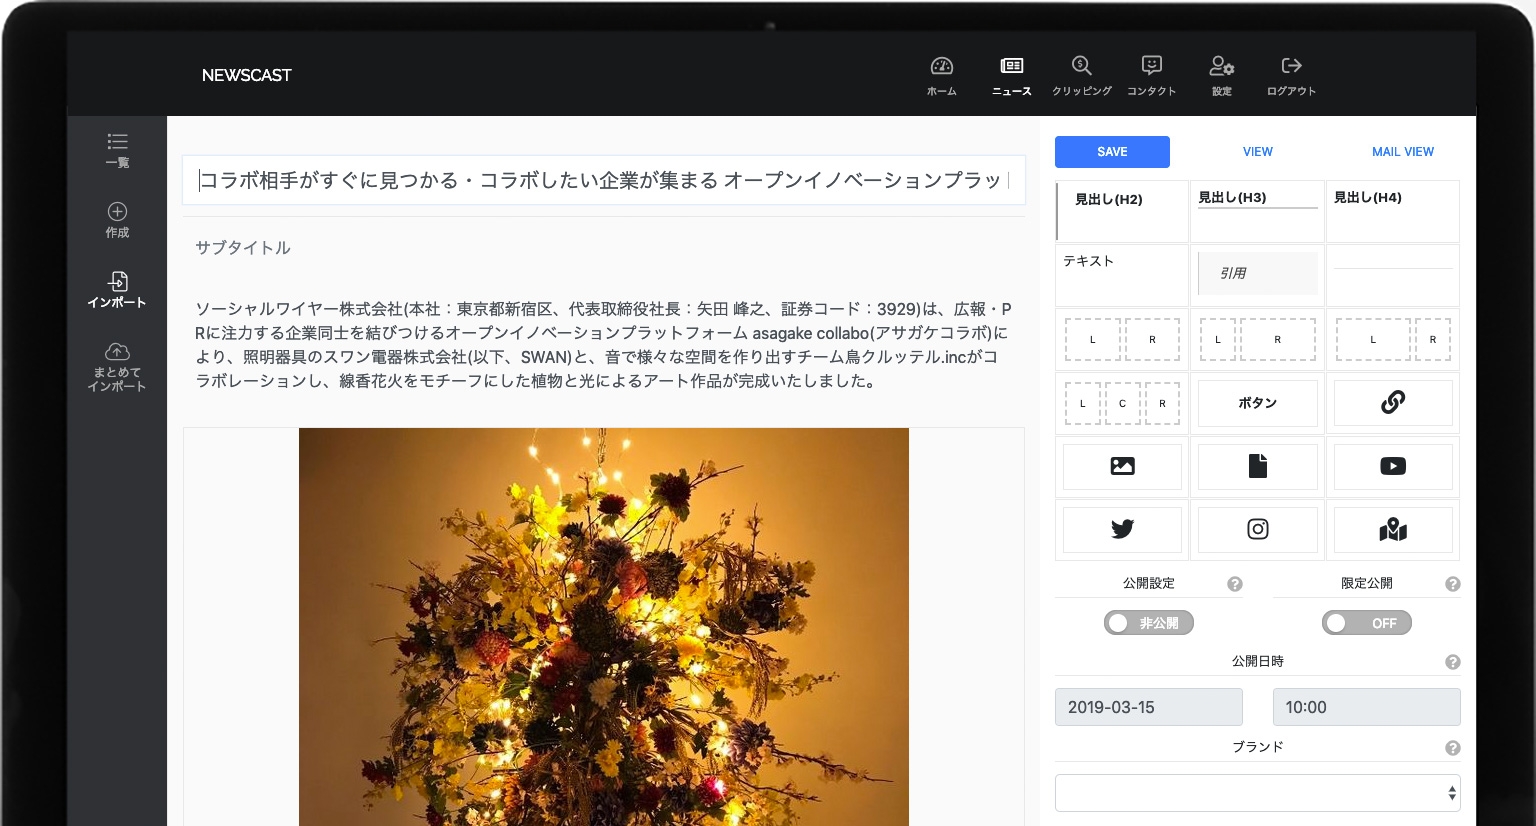Image resolution: width=1536 pixels, height=826 pixels.
Task: Open the クリッピング section
Action: coord(1081,75)
